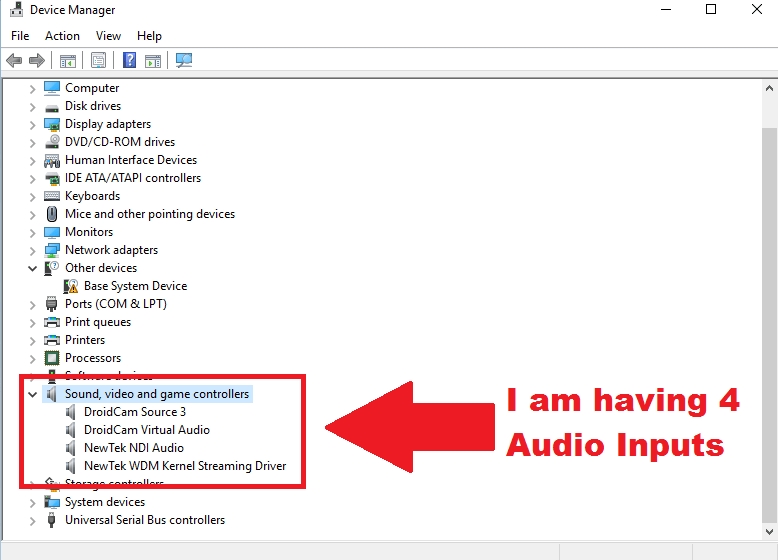Select Mice and other pointing devices label
Viewport: 778px width, 560px height.
click(x=150, y=214)
